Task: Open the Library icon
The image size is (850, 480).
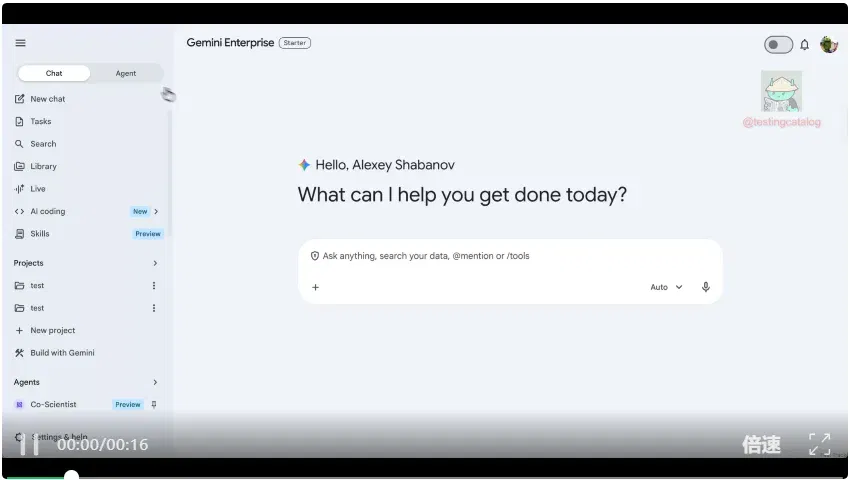Action: click(x=20, y=167)
